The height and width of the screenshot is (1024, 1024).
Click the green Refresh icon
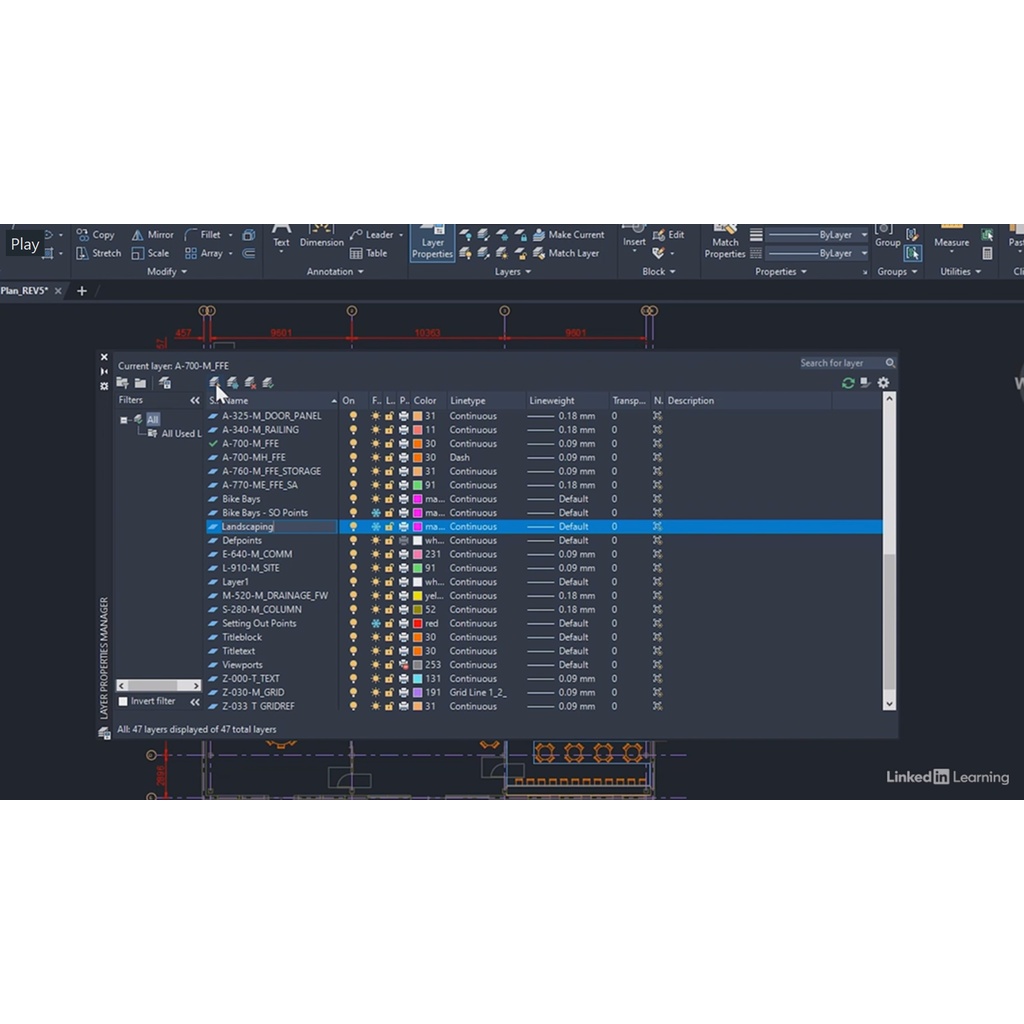click(x=848, y=383)
